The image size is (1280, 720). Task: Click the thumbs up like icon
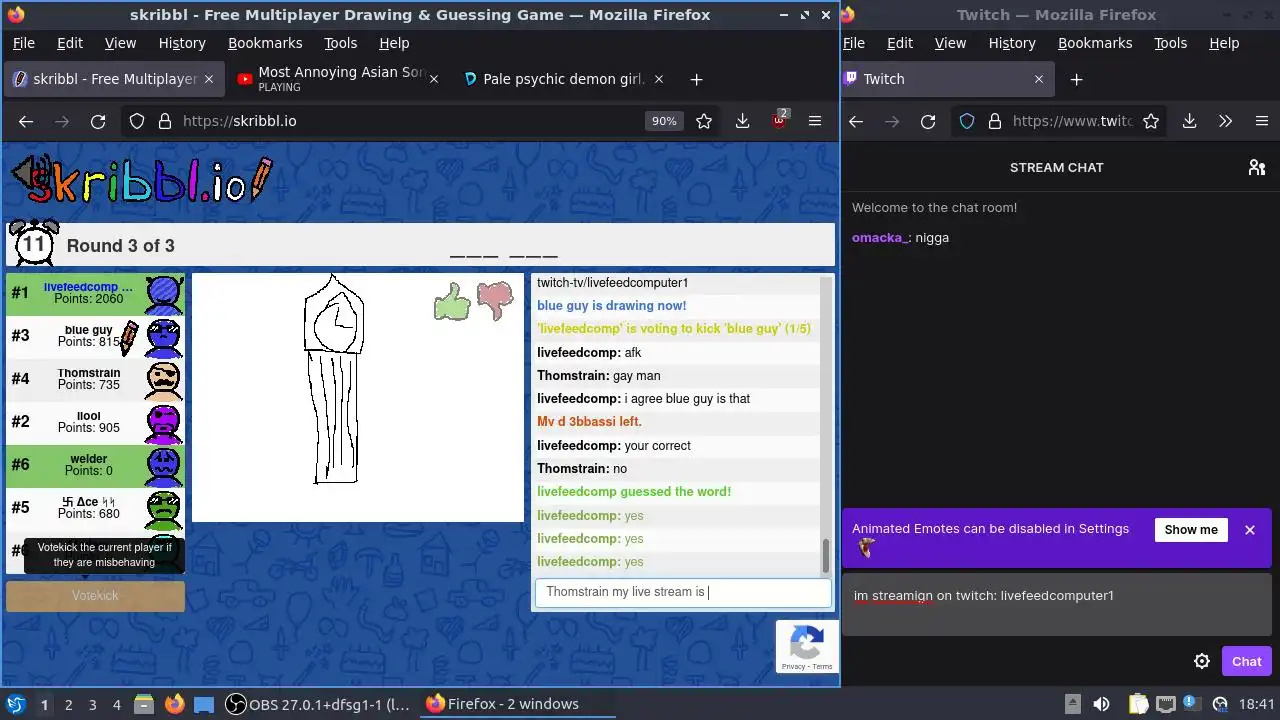[452, 302]
